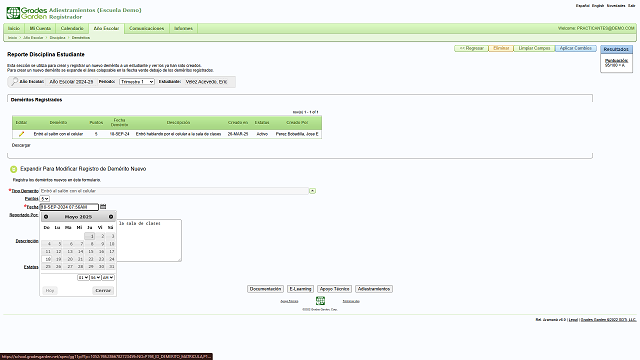Collapse the green Expandir Para Modificar section icon
The image size is (640, 360).
[13, 169]
